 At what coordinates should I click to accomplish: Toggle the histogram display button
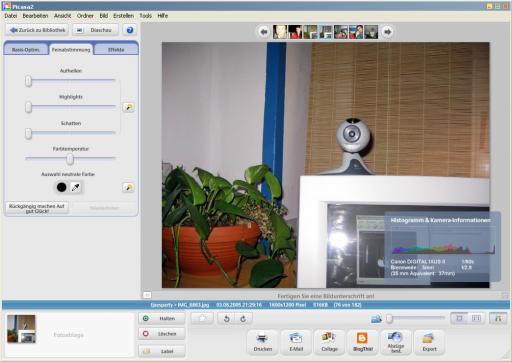point(498,318)
